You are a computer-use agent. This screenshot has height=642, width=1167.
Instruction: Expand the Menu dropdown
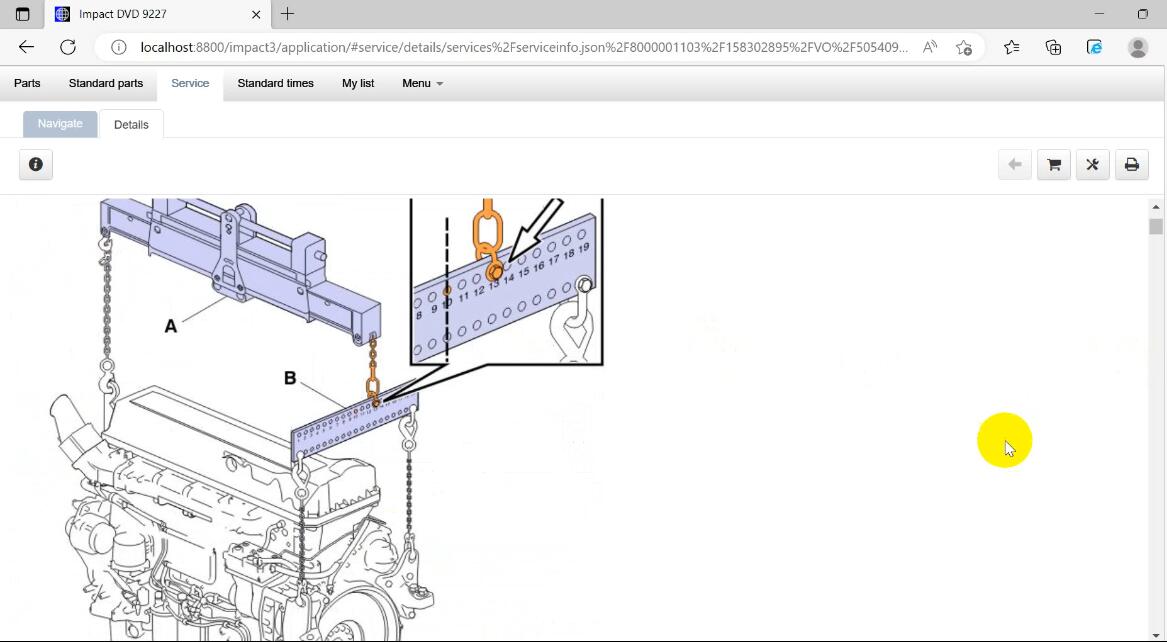coord(422,83)
